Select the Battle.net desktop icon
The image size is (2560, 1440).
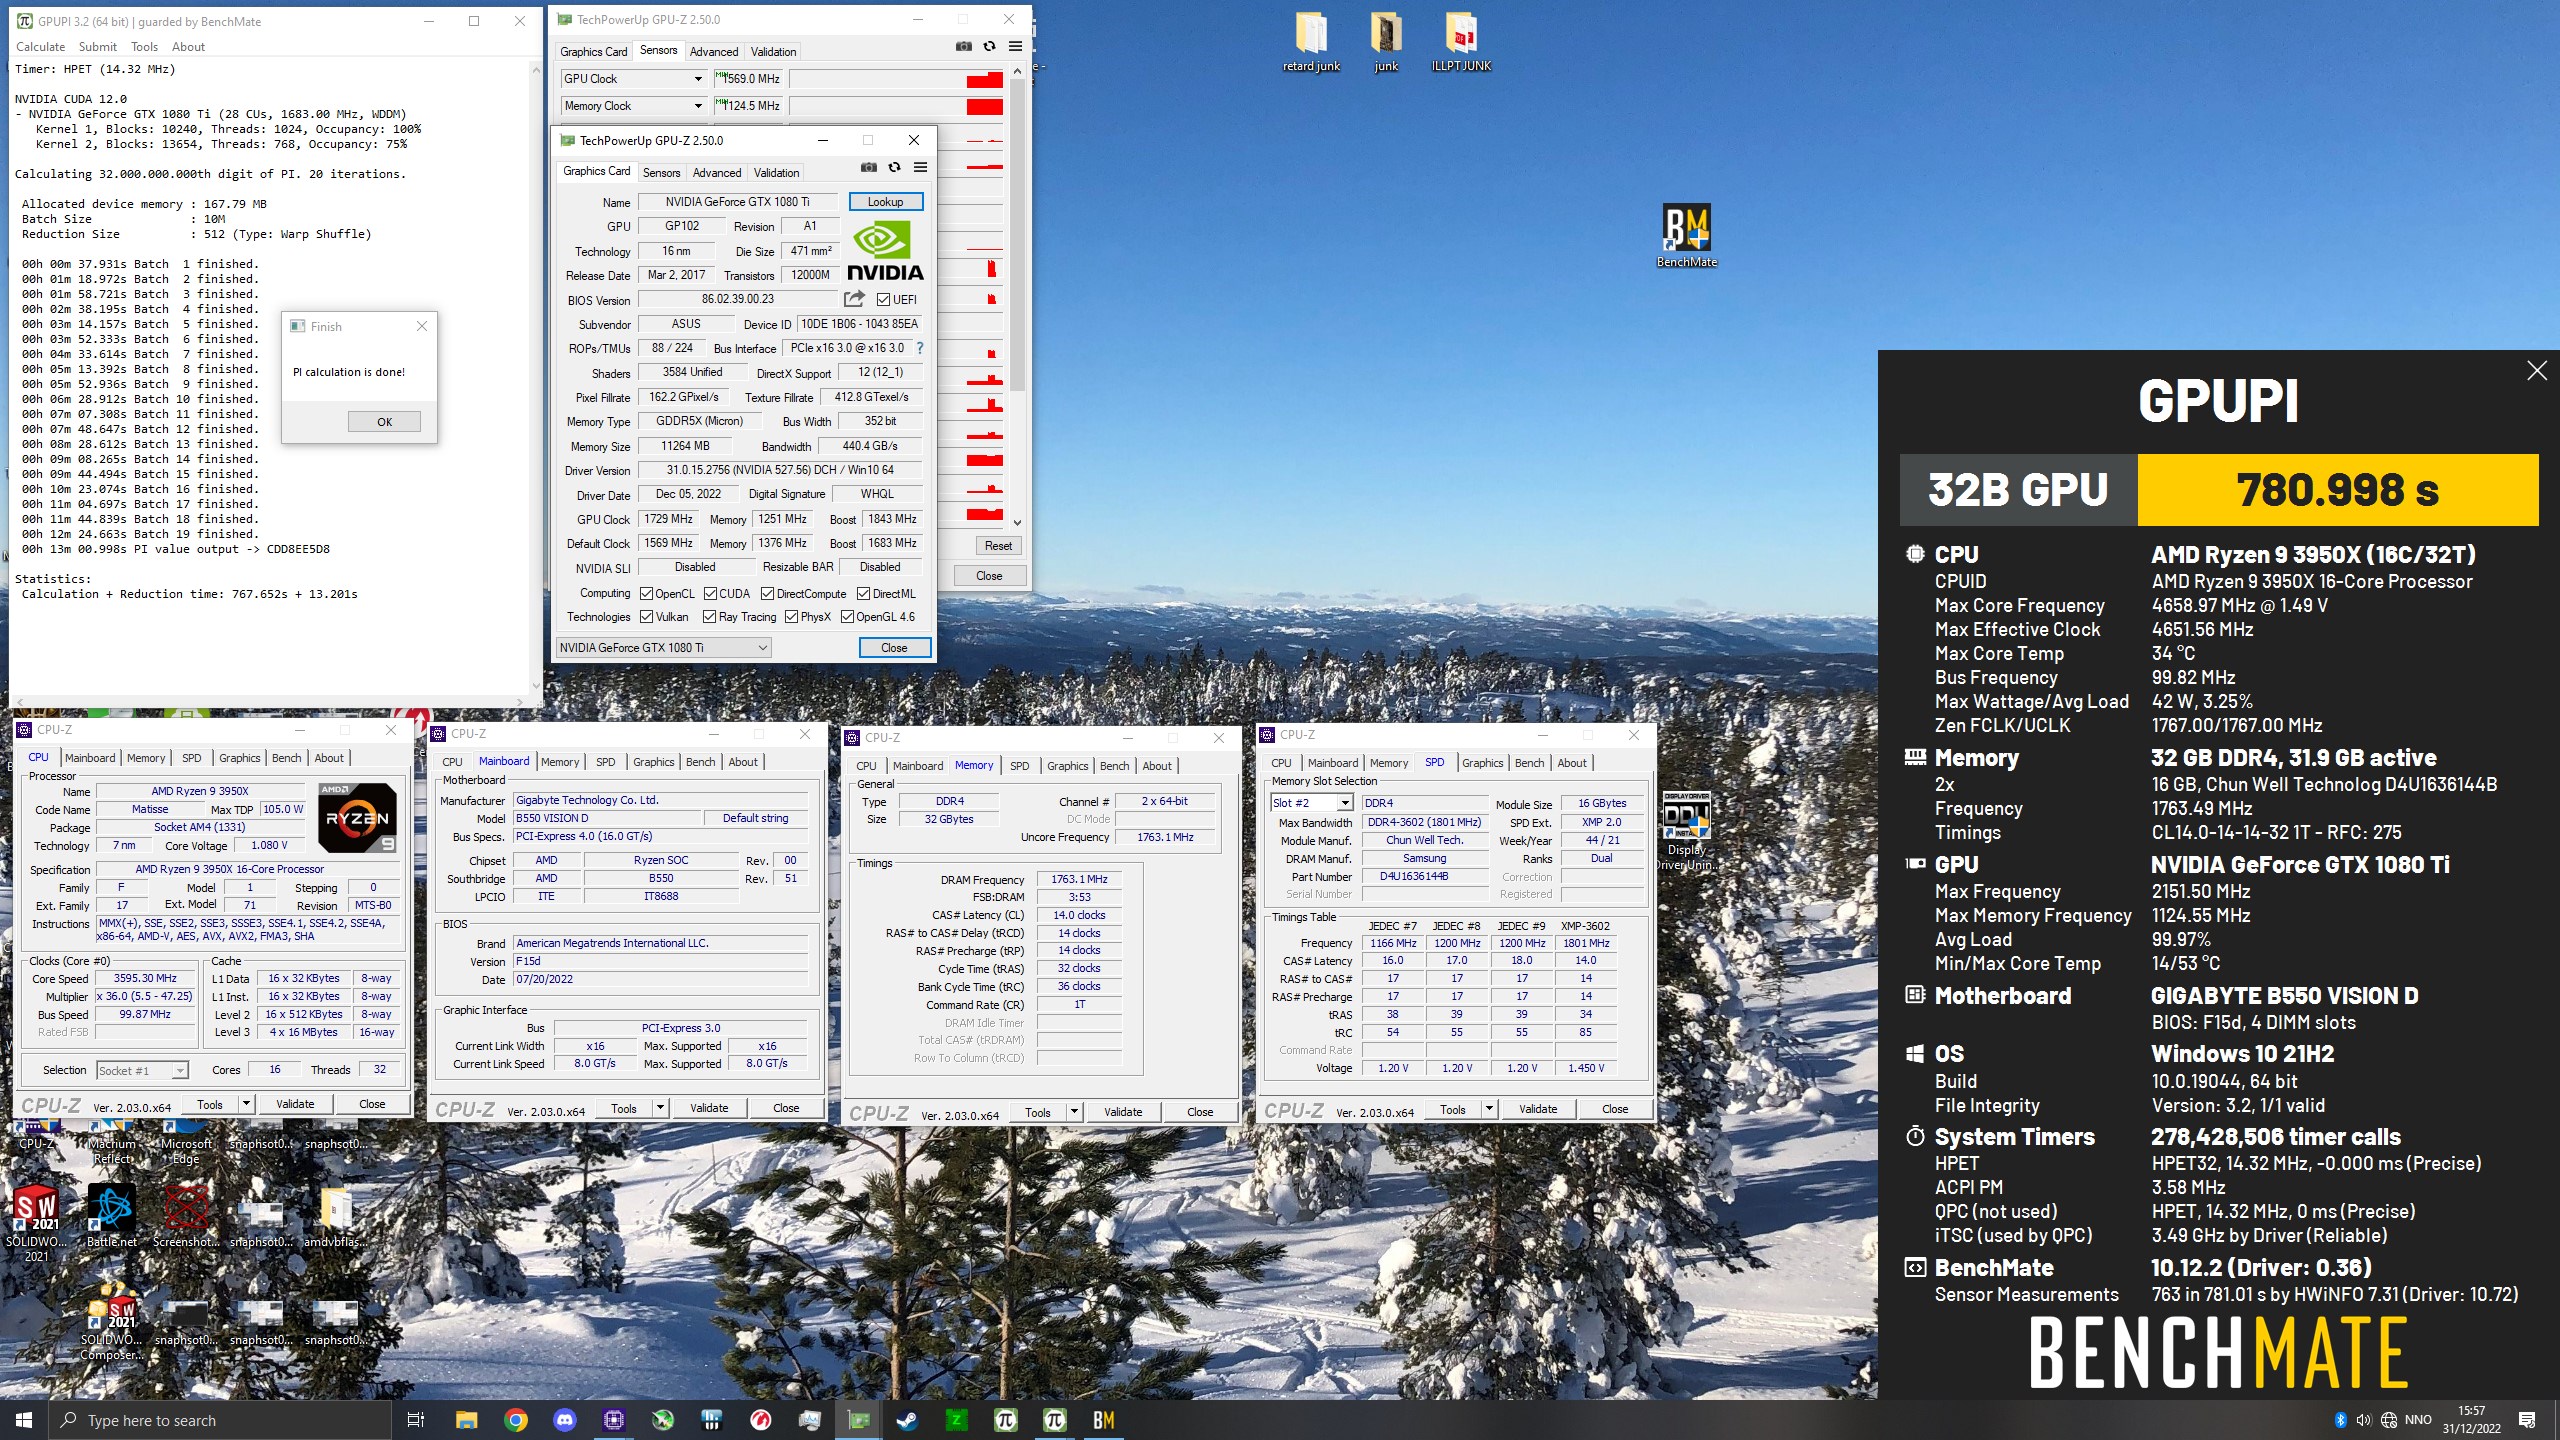[x=111, y=1216]
